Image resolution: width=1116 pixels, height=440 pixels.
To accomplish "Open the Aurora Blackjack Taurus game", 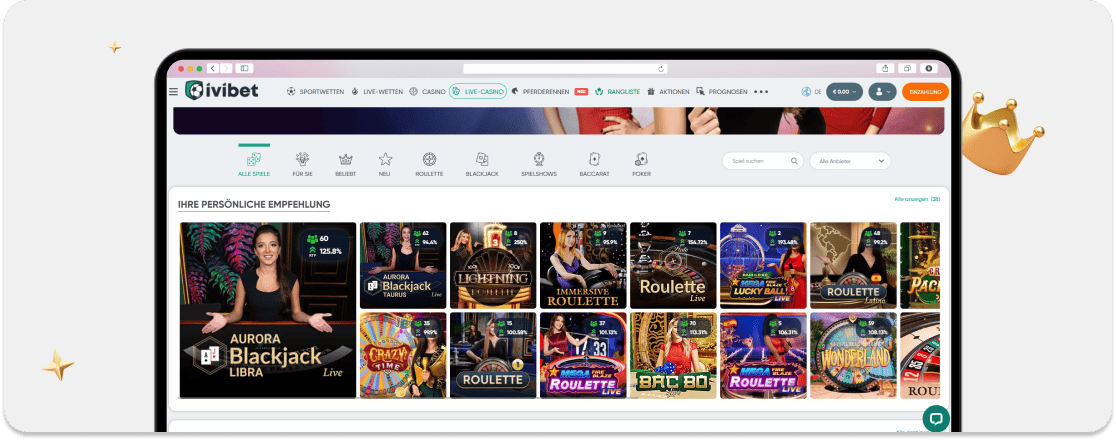I will click(403, 265).
